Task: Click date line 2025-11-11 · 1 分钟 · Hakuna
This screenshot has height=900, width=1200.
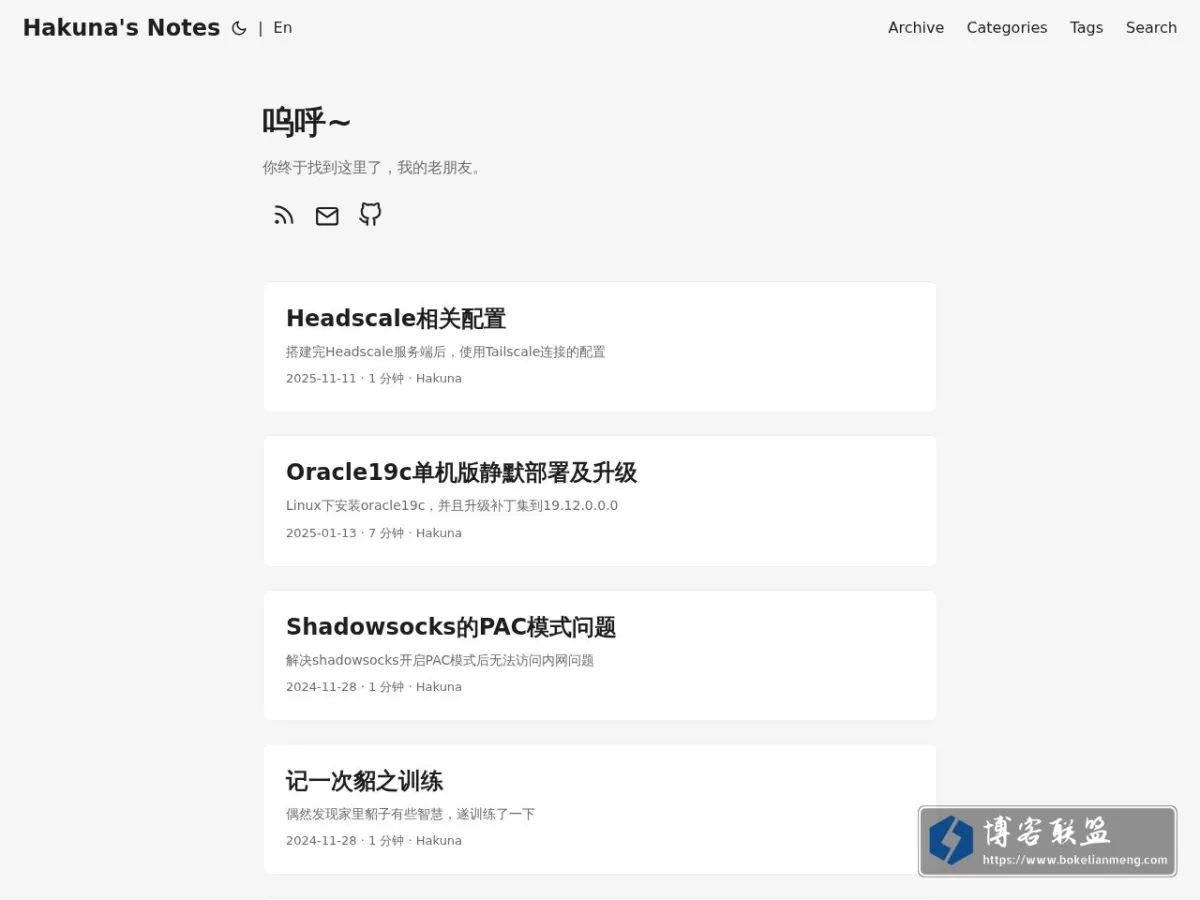Action: click(374, 379)
